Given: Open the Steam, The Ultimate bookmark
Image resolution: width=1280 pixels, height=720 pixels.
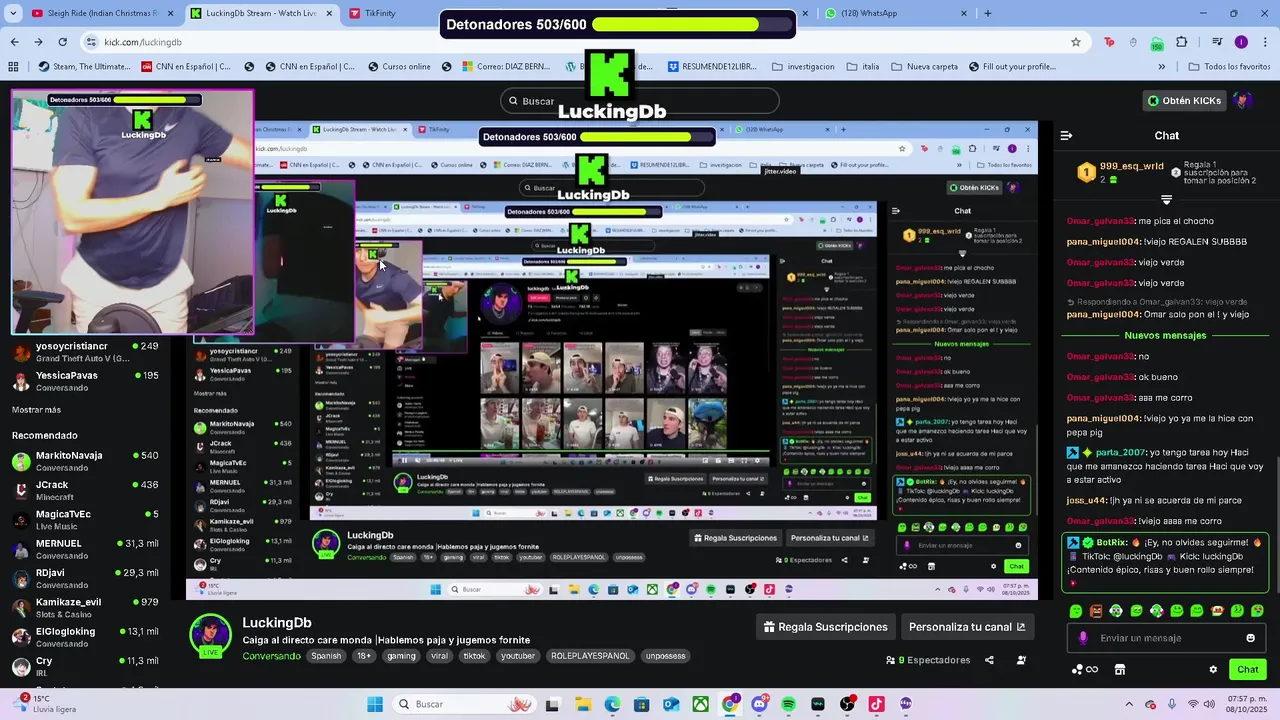Looking at the screenshot, I should (x=84, y=67).
